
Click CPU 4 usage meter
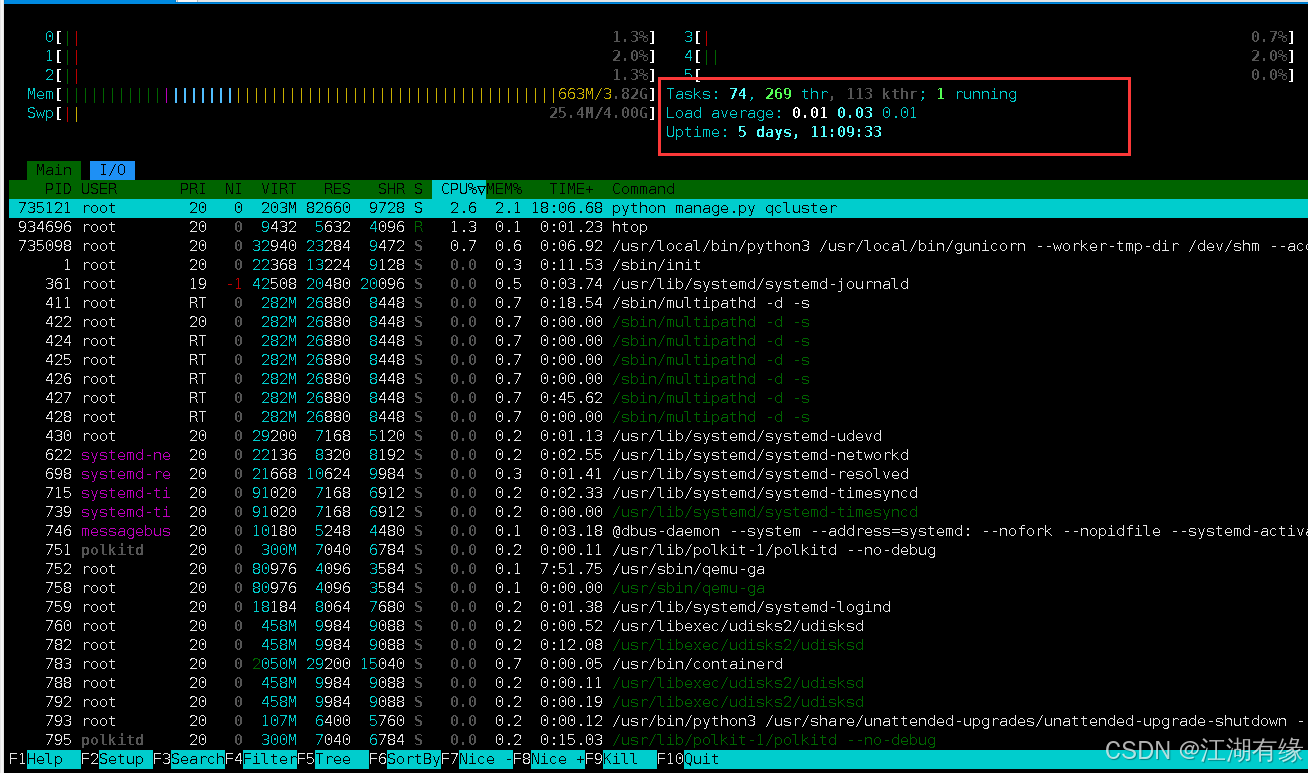point(989,56)
